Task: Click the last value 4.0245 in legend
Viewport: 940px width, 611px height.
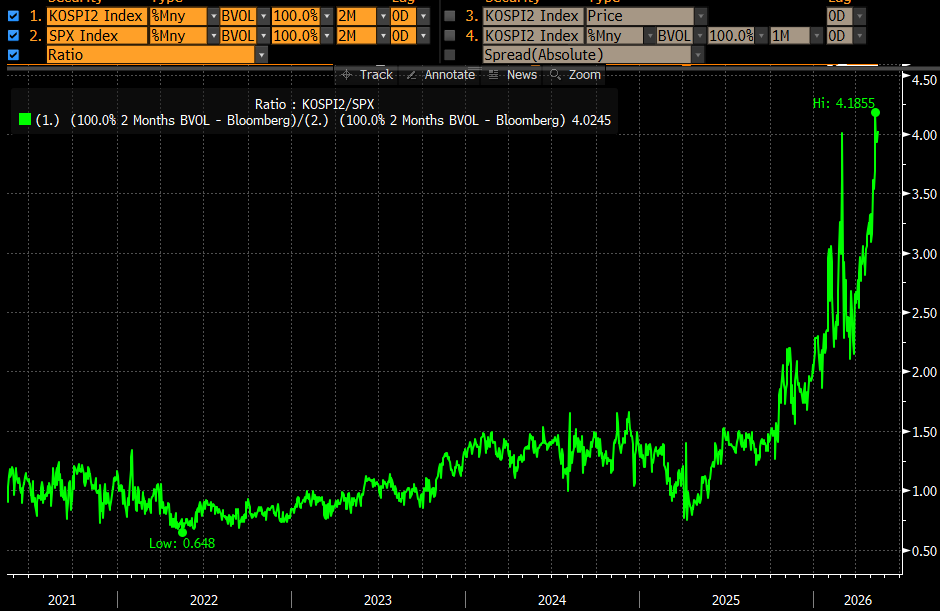Action: [x=591, y=121]
